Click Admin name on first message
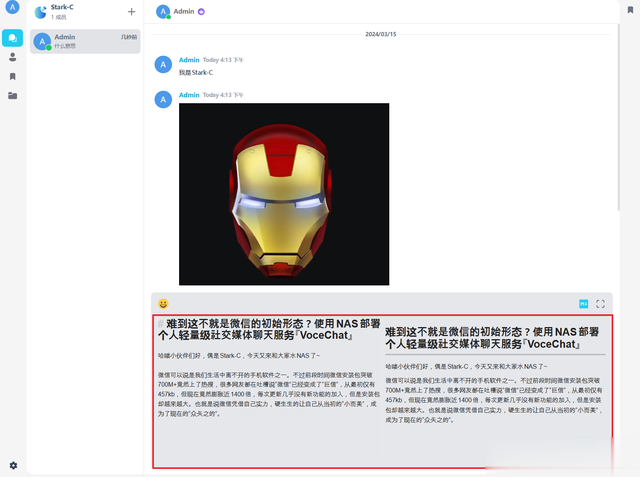 tap(189, 60)
